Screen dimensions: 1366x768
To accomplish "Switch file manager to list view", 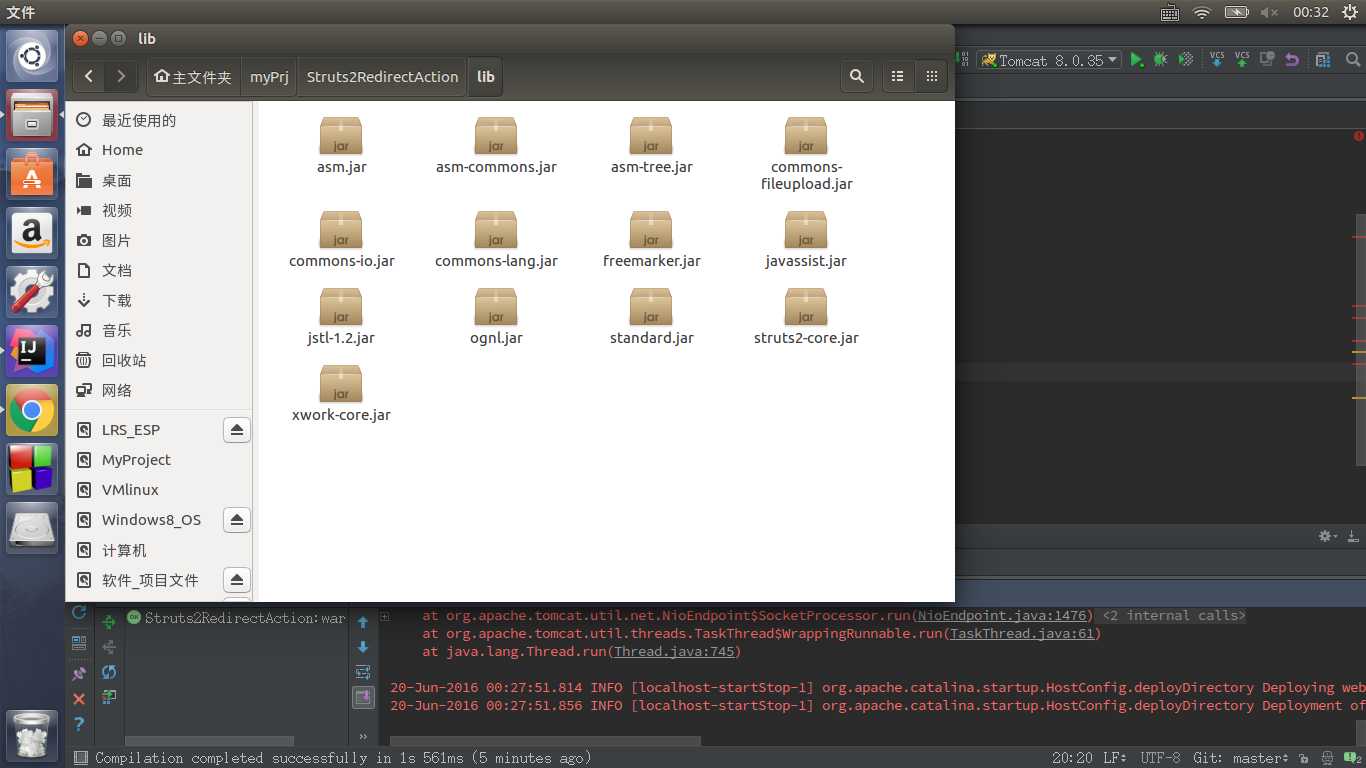I will (x=897, y=76).
